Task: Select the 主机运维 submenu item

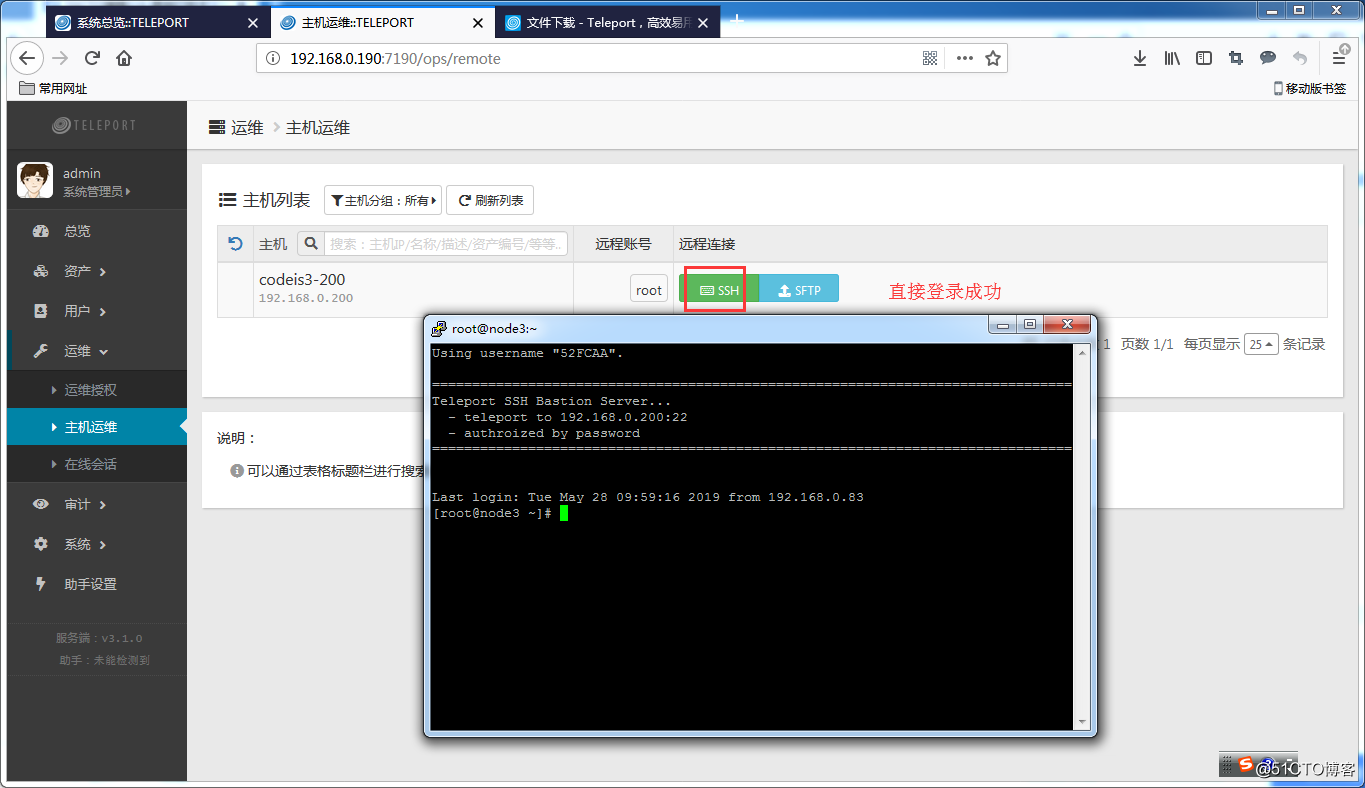Action: coord(97,427)
